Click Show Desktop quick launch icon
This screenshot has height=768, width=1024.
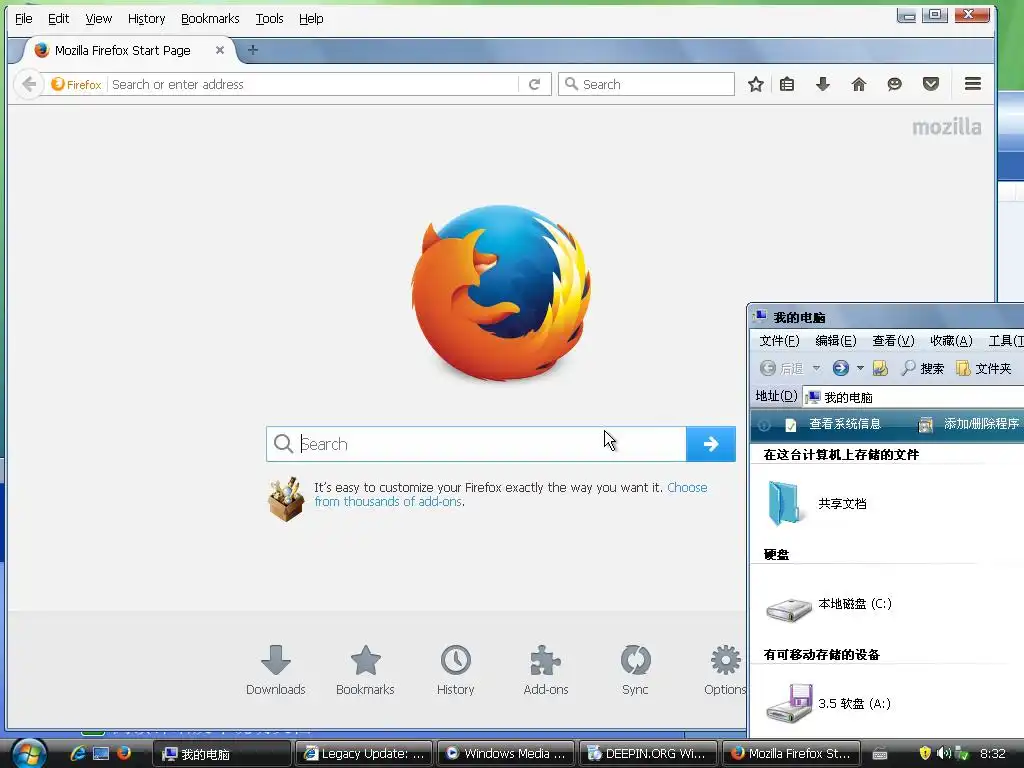101,754
